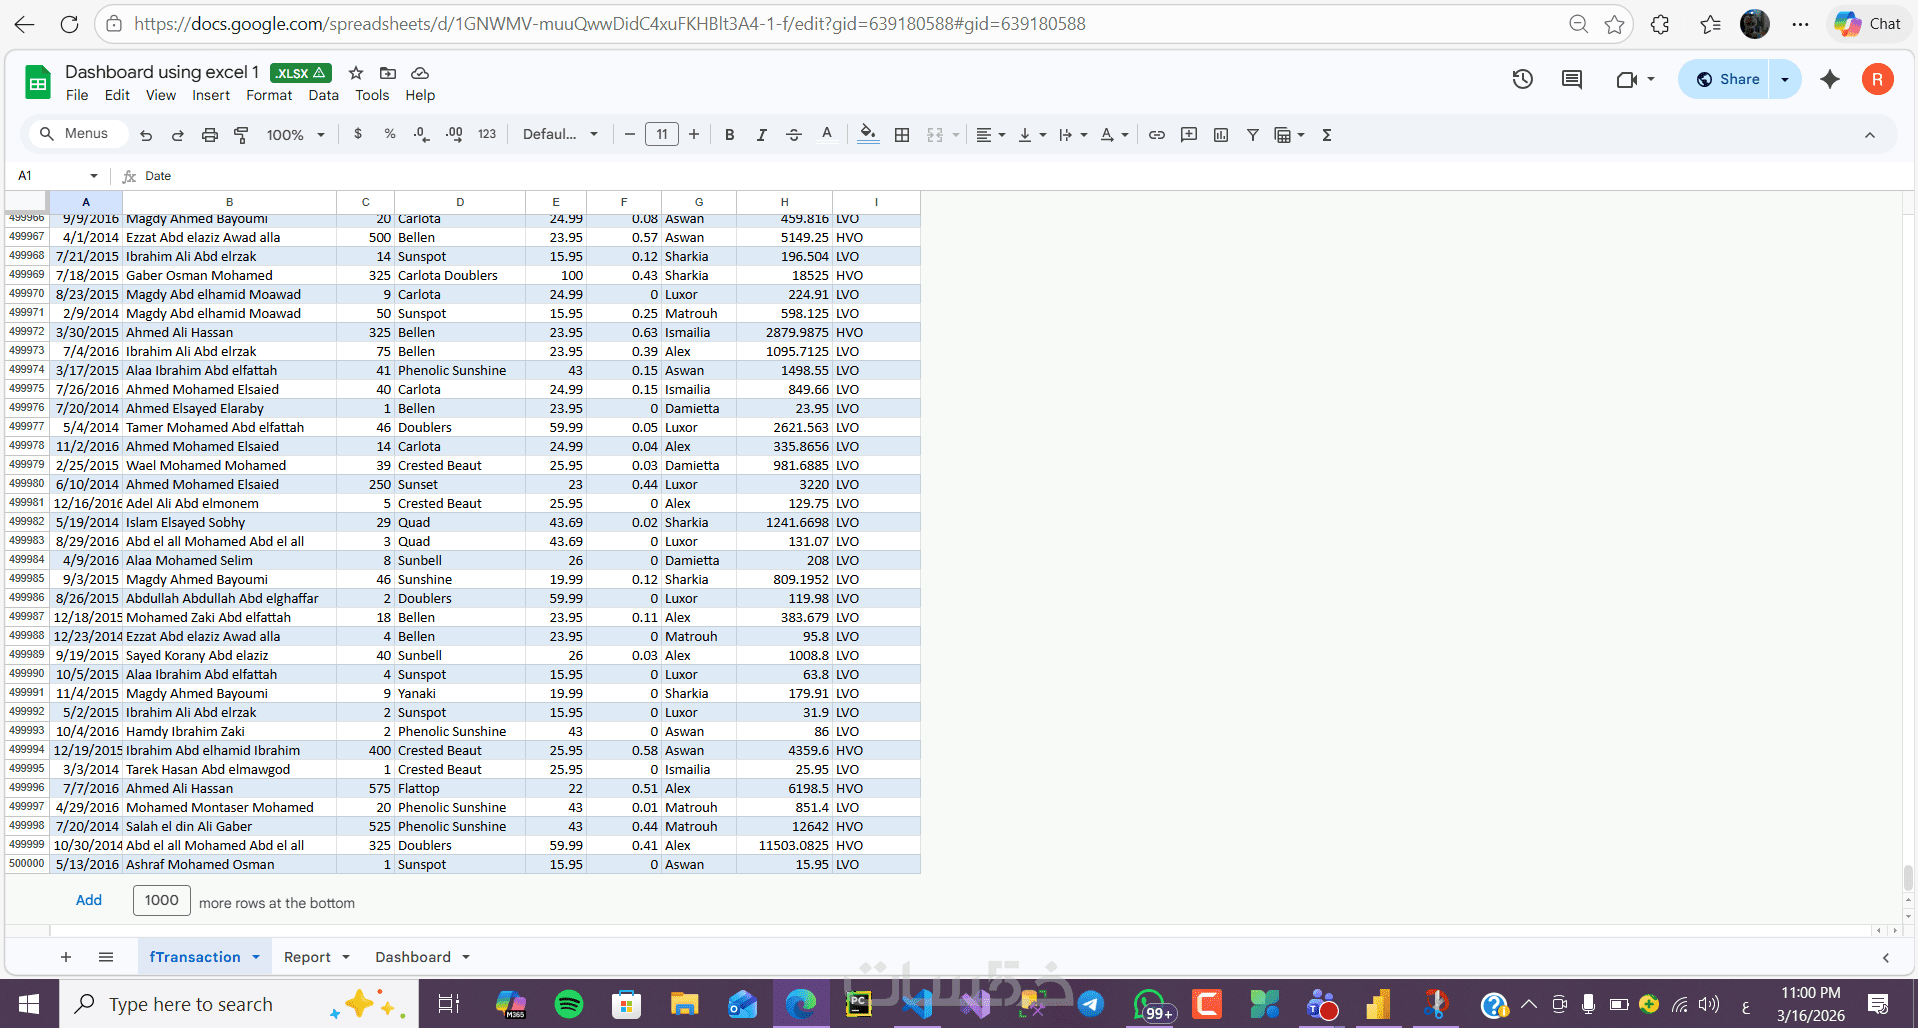Click the Undo icon in toolbar
Screen dimensions: 1918x1028
146,135
